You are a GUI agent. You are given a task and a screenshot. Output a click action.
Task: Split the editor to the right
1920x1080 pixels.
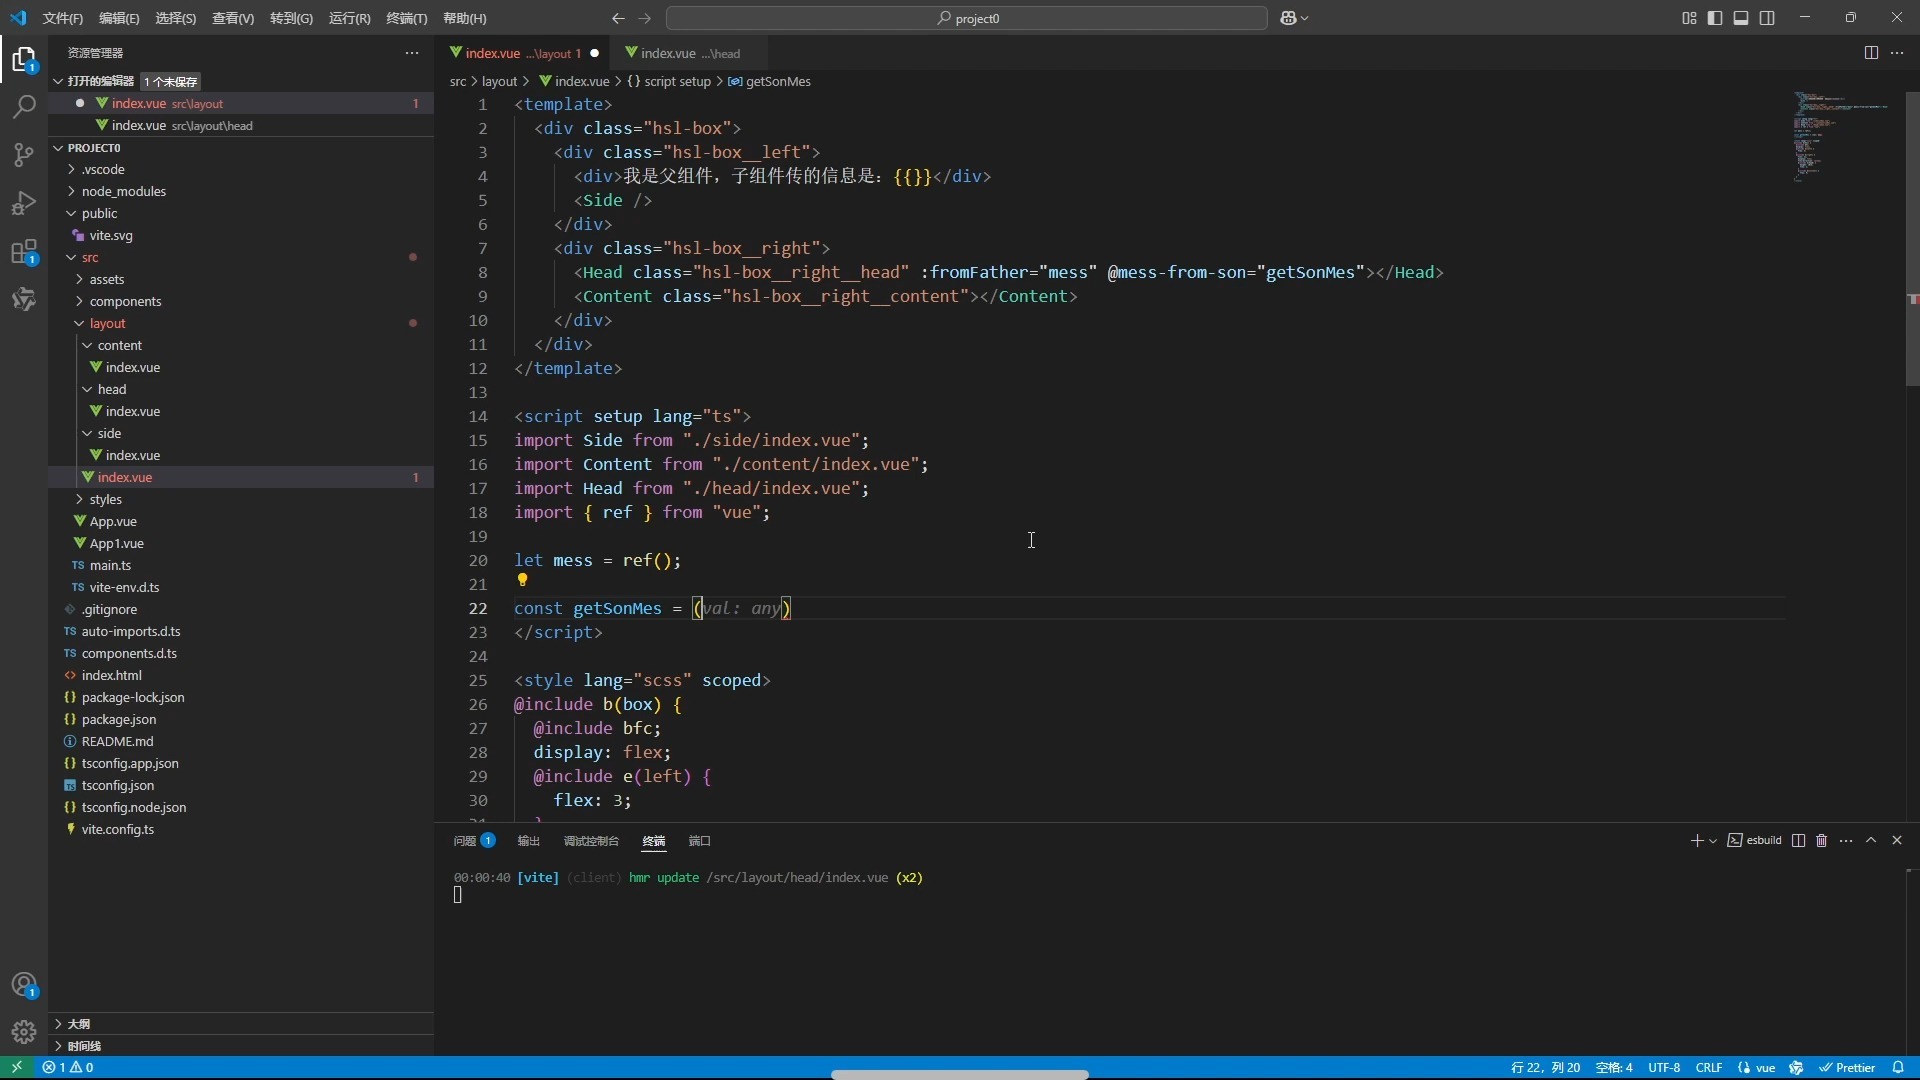[x=1871, y=53]
